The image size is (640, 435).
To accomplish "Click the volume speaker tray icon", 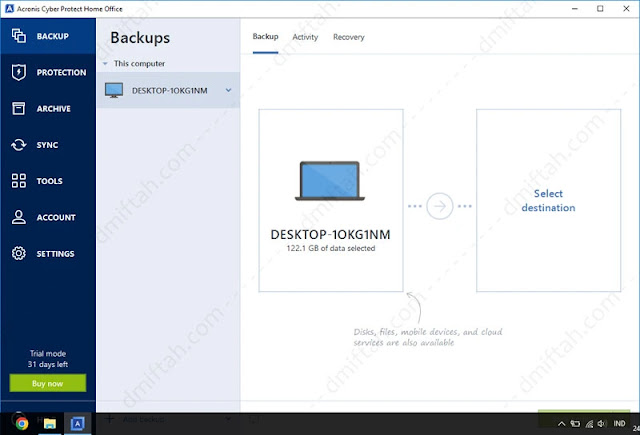I will click(602, 424).
